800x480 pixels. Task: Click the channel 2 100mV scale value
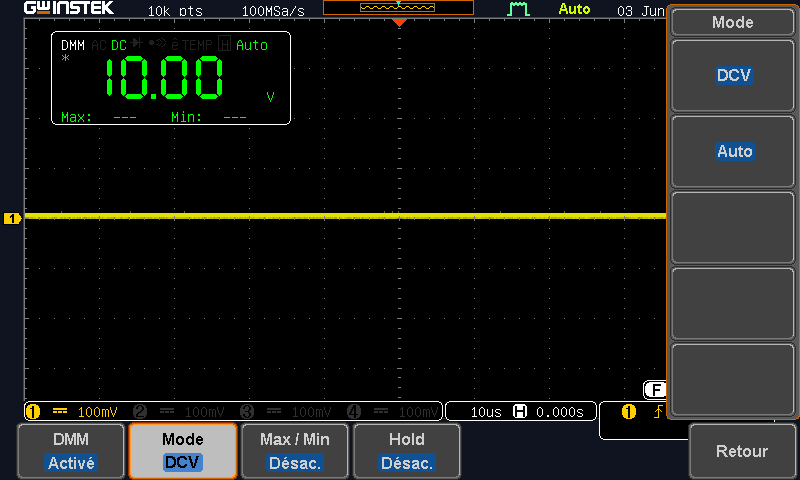205,412
